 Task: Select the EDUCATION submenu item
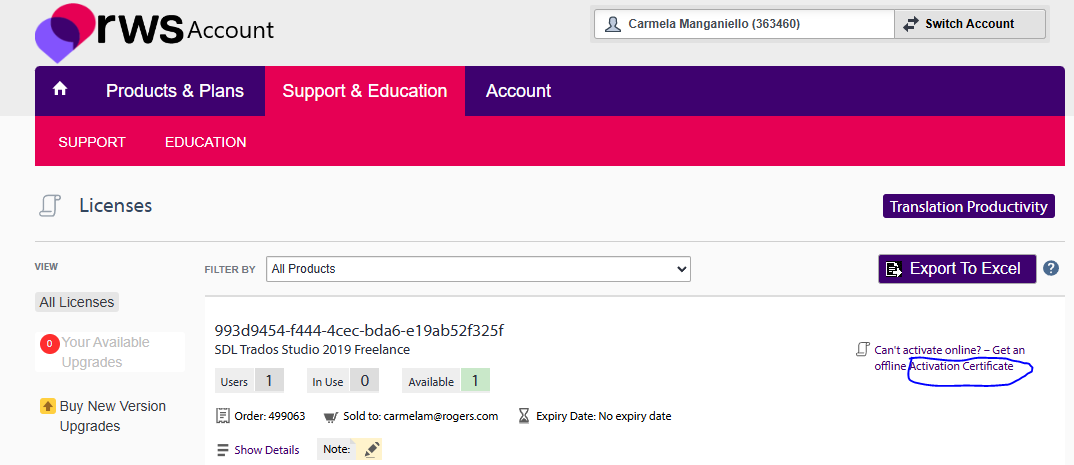[205, 142]
